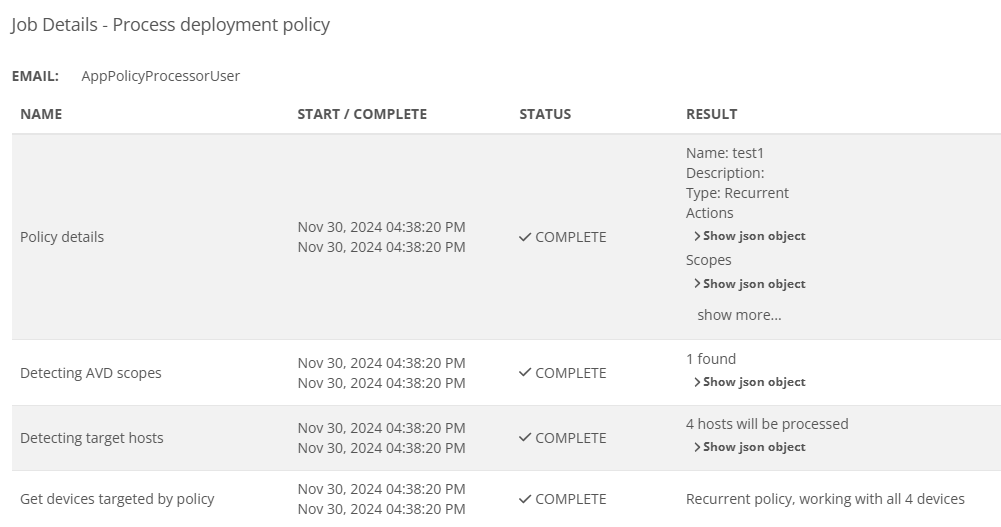Click the AppPolicyProcessorUser email value
1001x527 pixels.
[x=160, y=76]
